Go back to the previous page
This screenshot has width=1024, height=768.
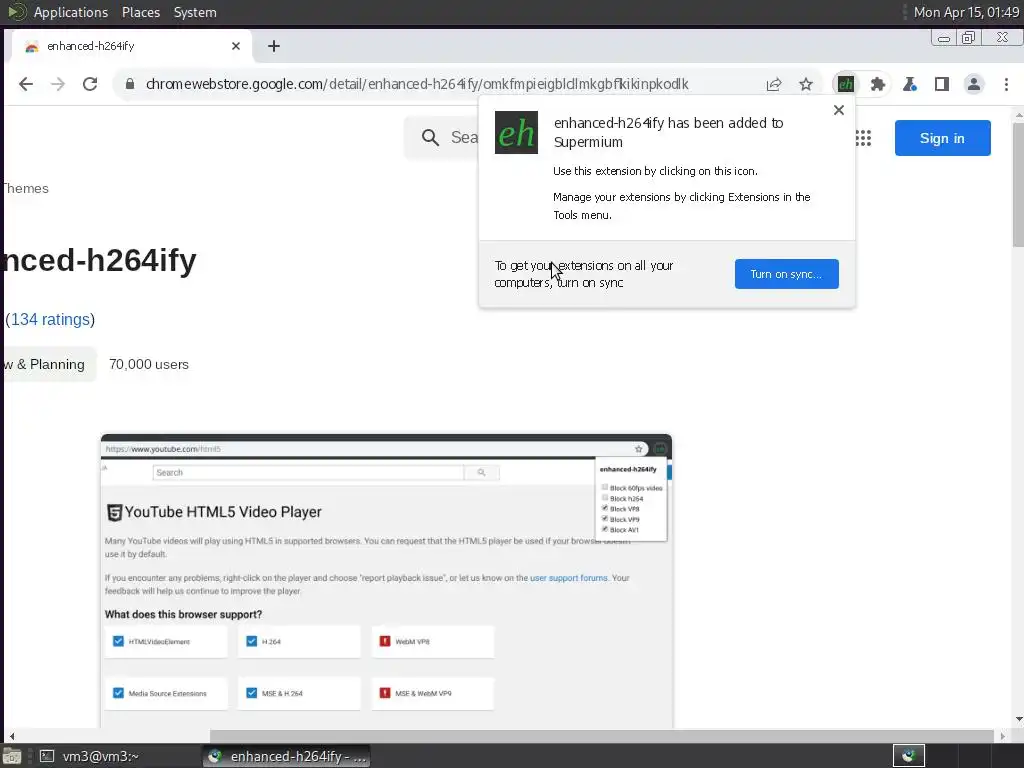[25, 84]
